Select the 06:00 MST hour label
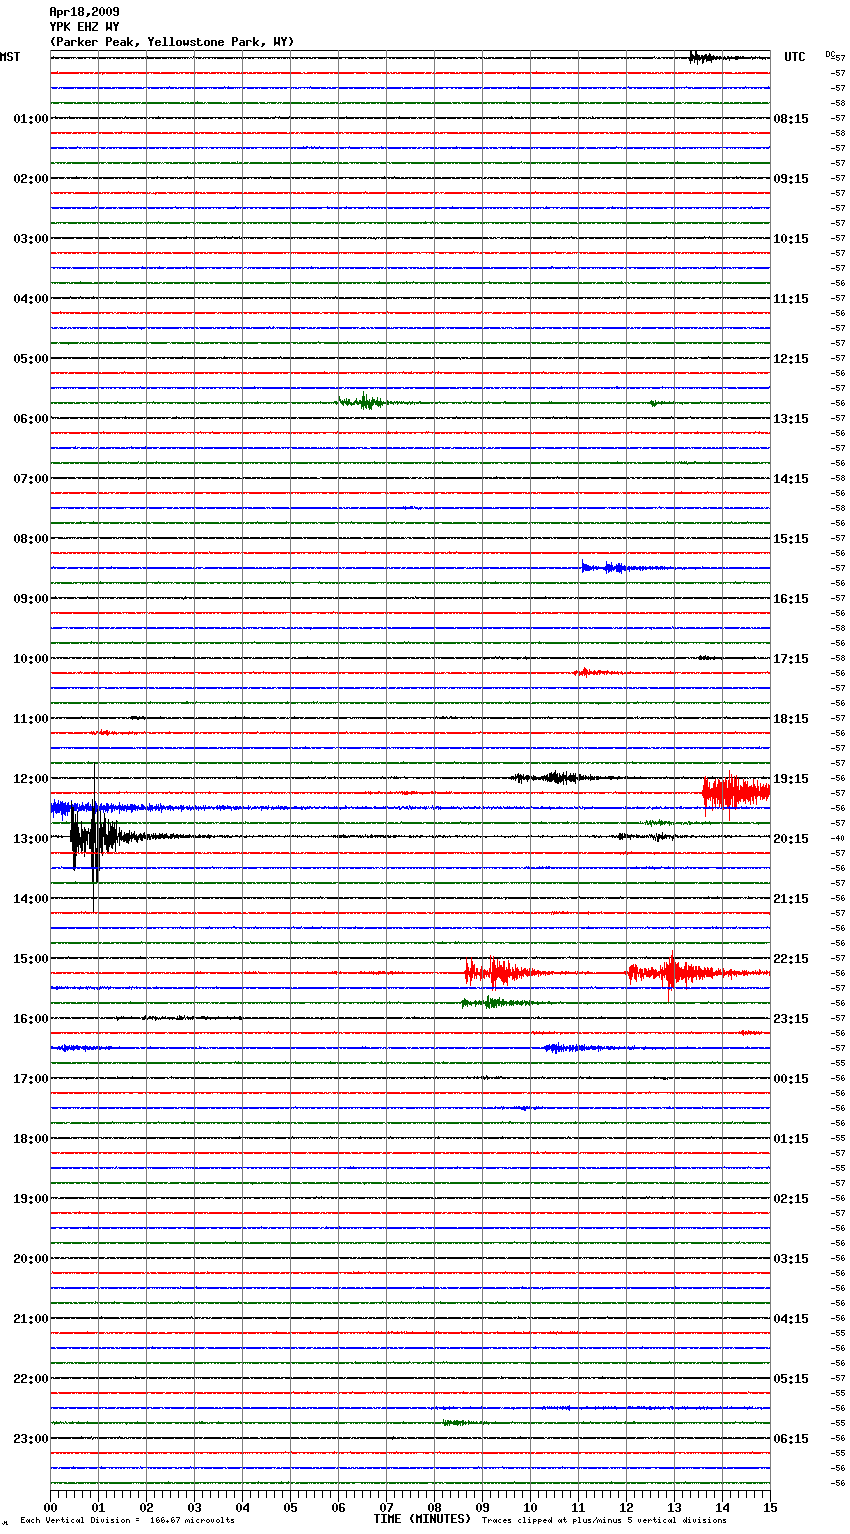This screenshot has width=850, height=1534. (x=30, y=419)
